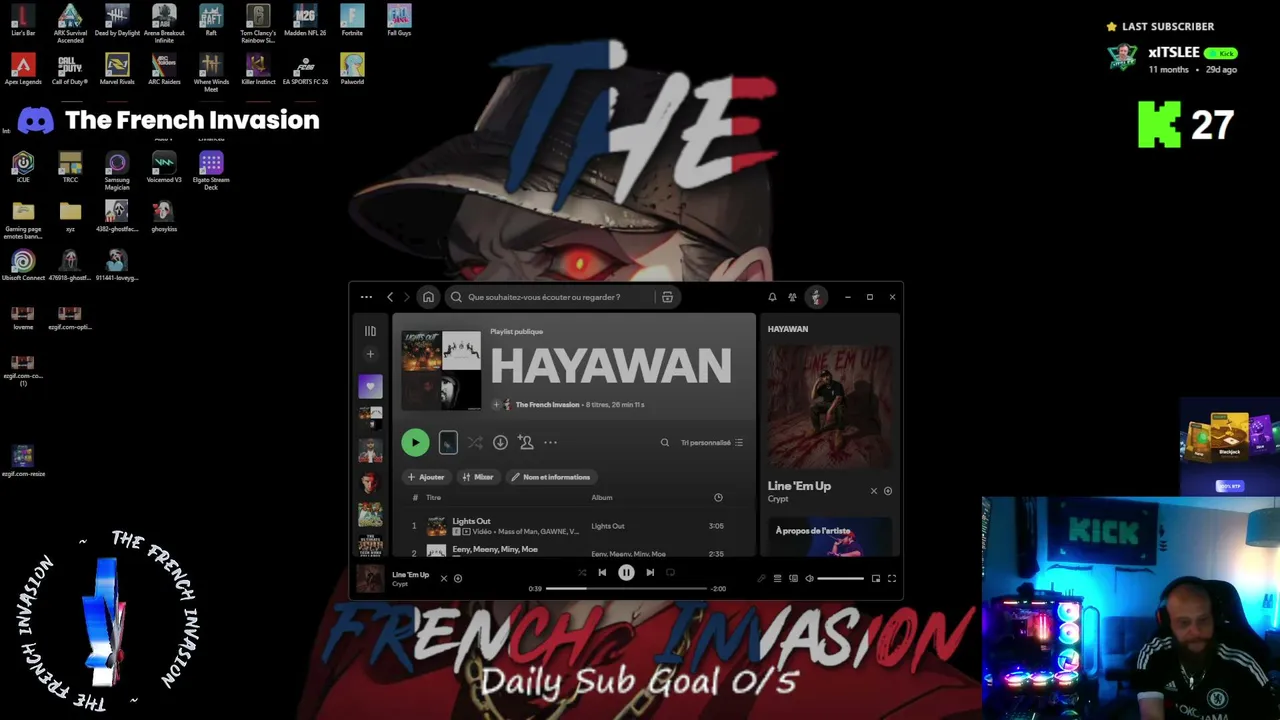Viewport: 1280px width, 720px height.
Task: Pause the current song
Action: pyautogui.click(x=626, y=572)
